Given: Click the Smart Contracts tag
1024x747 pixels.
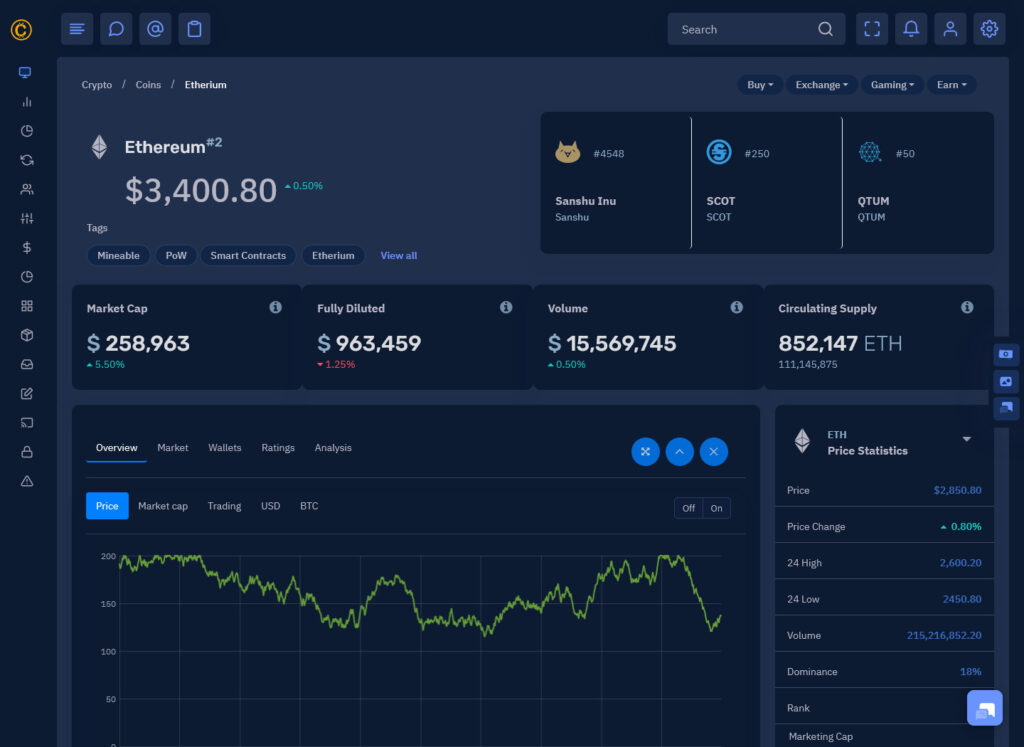Looking at the screenshot, I should pyautogui.click(x=248, y=255).
